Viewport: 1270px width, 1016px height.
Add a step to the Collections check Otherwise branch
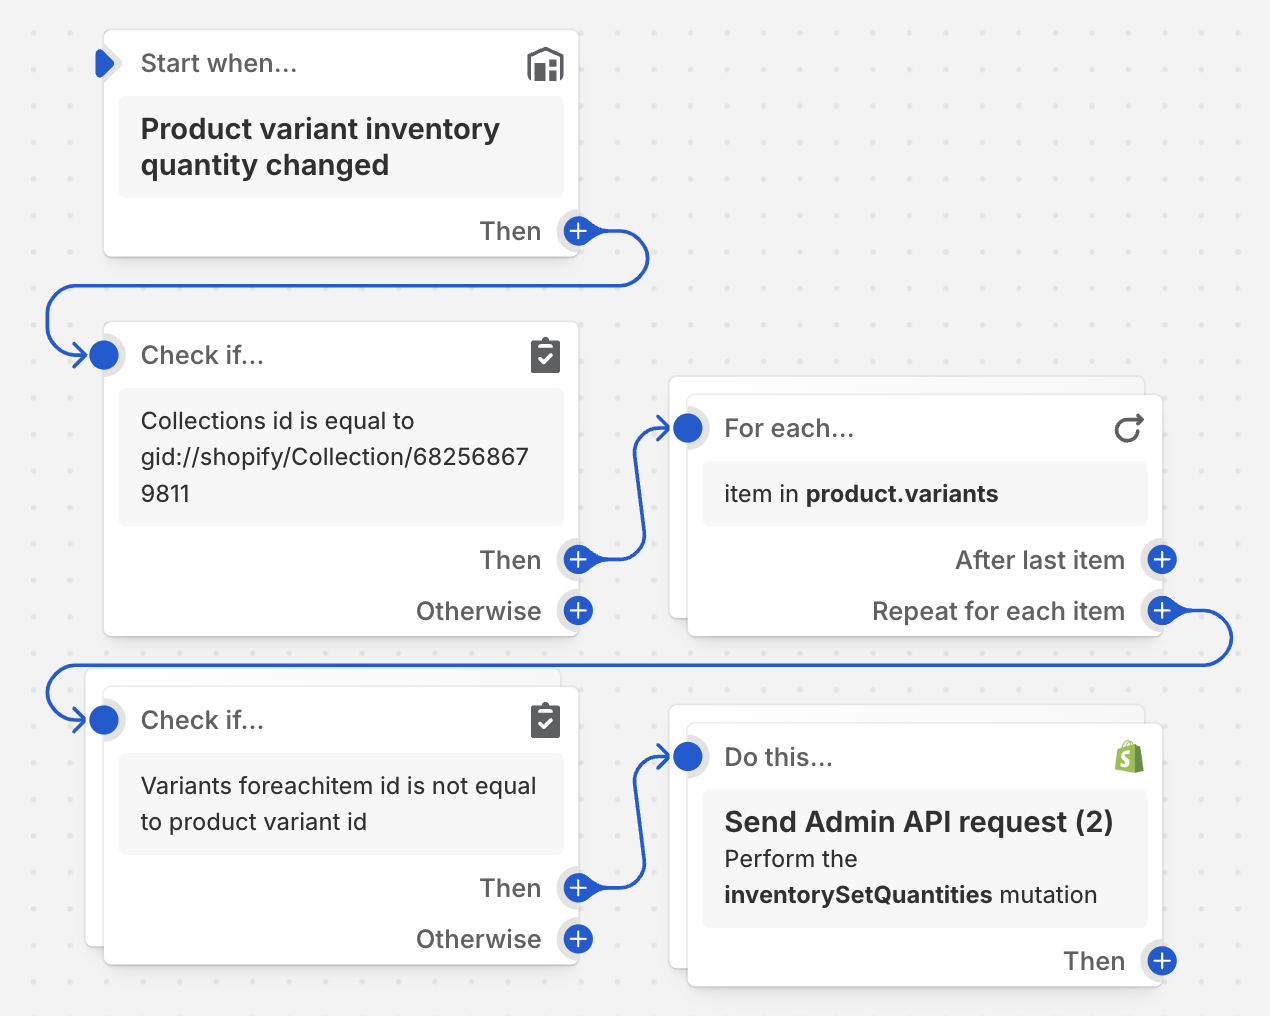pyautogui.click(x=578, y=611)
